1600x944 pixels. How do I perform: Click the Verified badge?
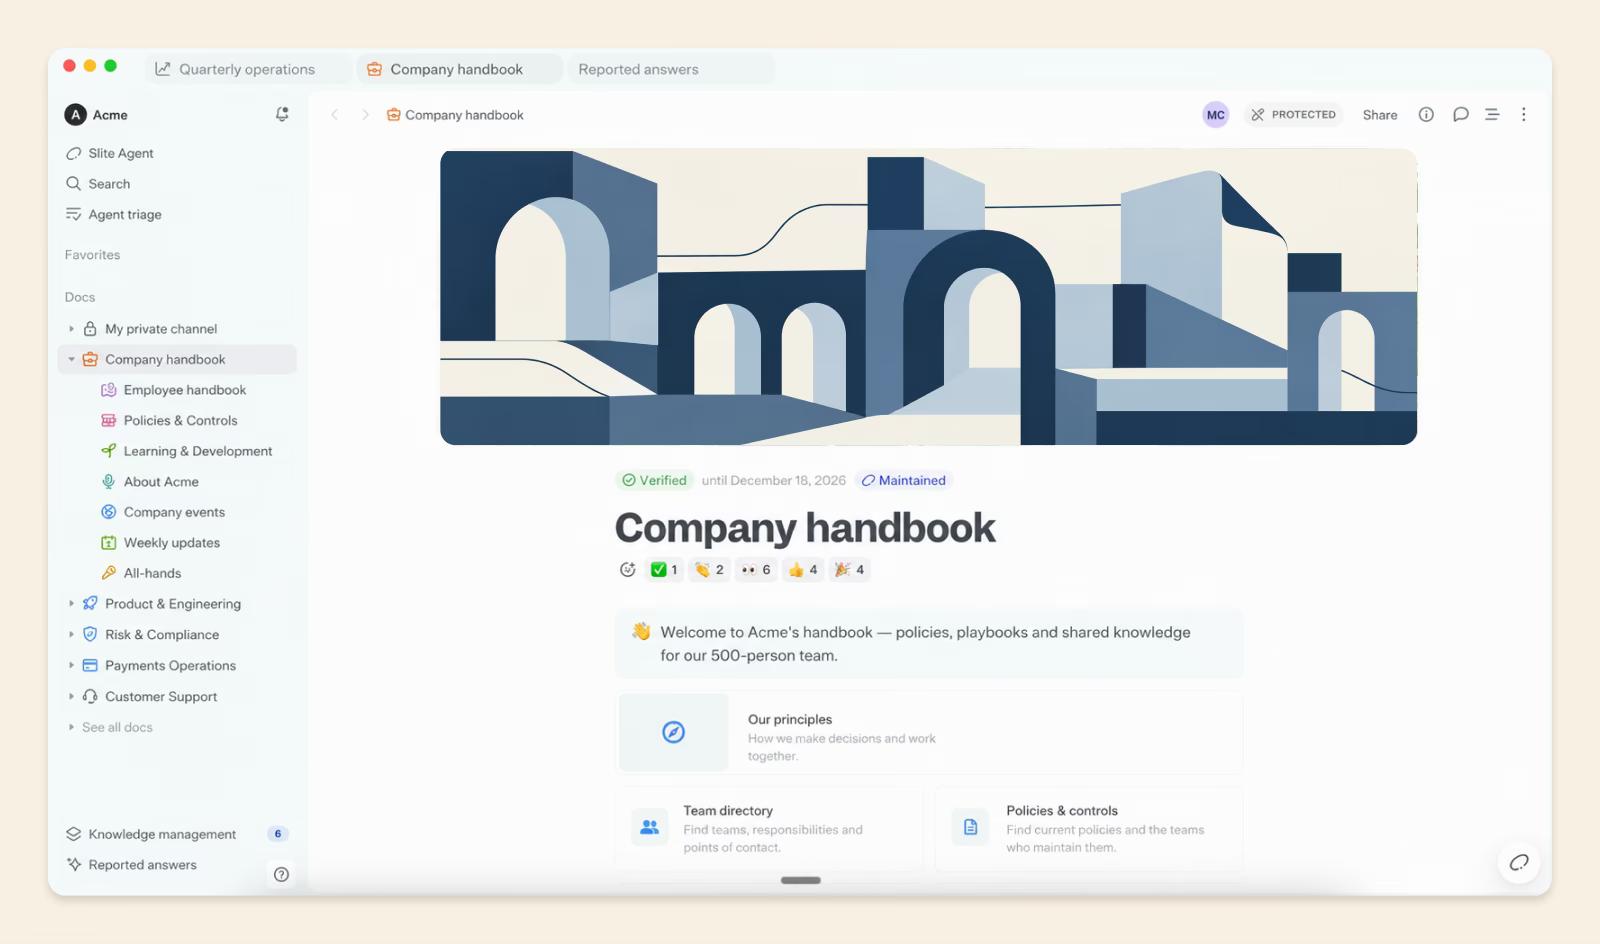click(654, 481)
